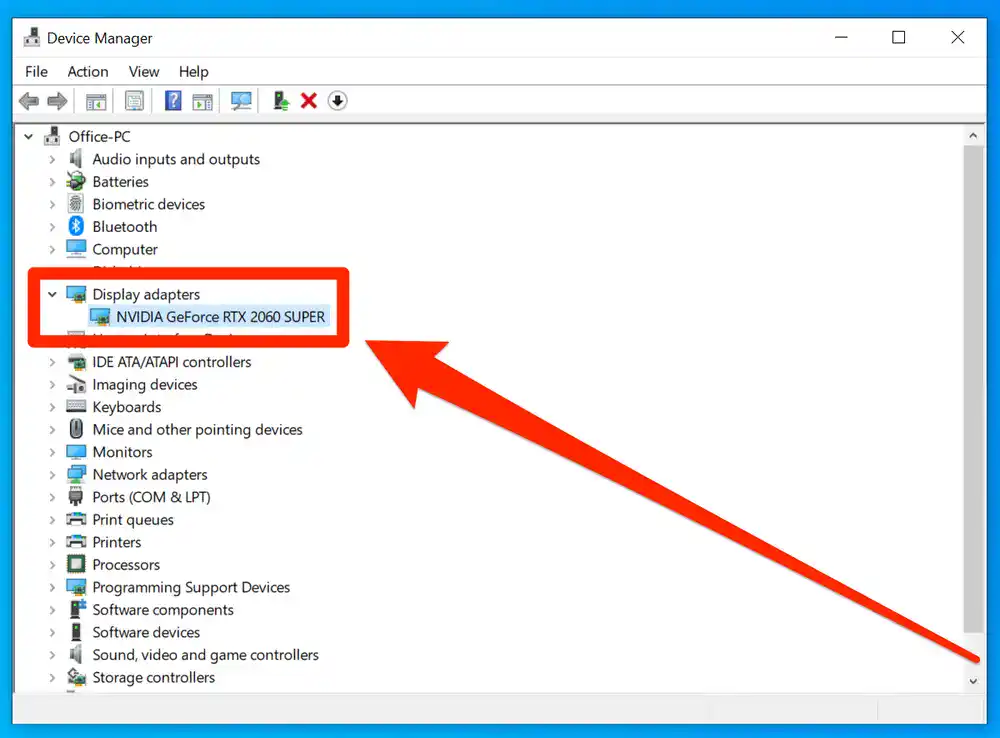Open Properties toolbar icon

(x=134, y=101)
